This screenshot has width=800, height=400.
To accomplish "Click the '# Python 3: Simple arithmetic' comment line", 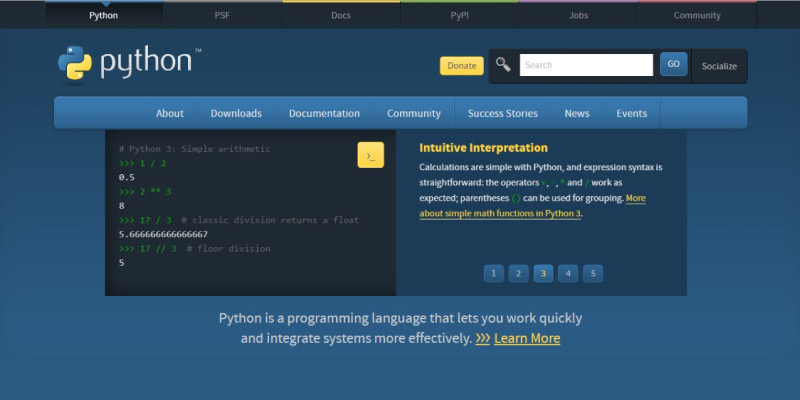I will (194, 149).
